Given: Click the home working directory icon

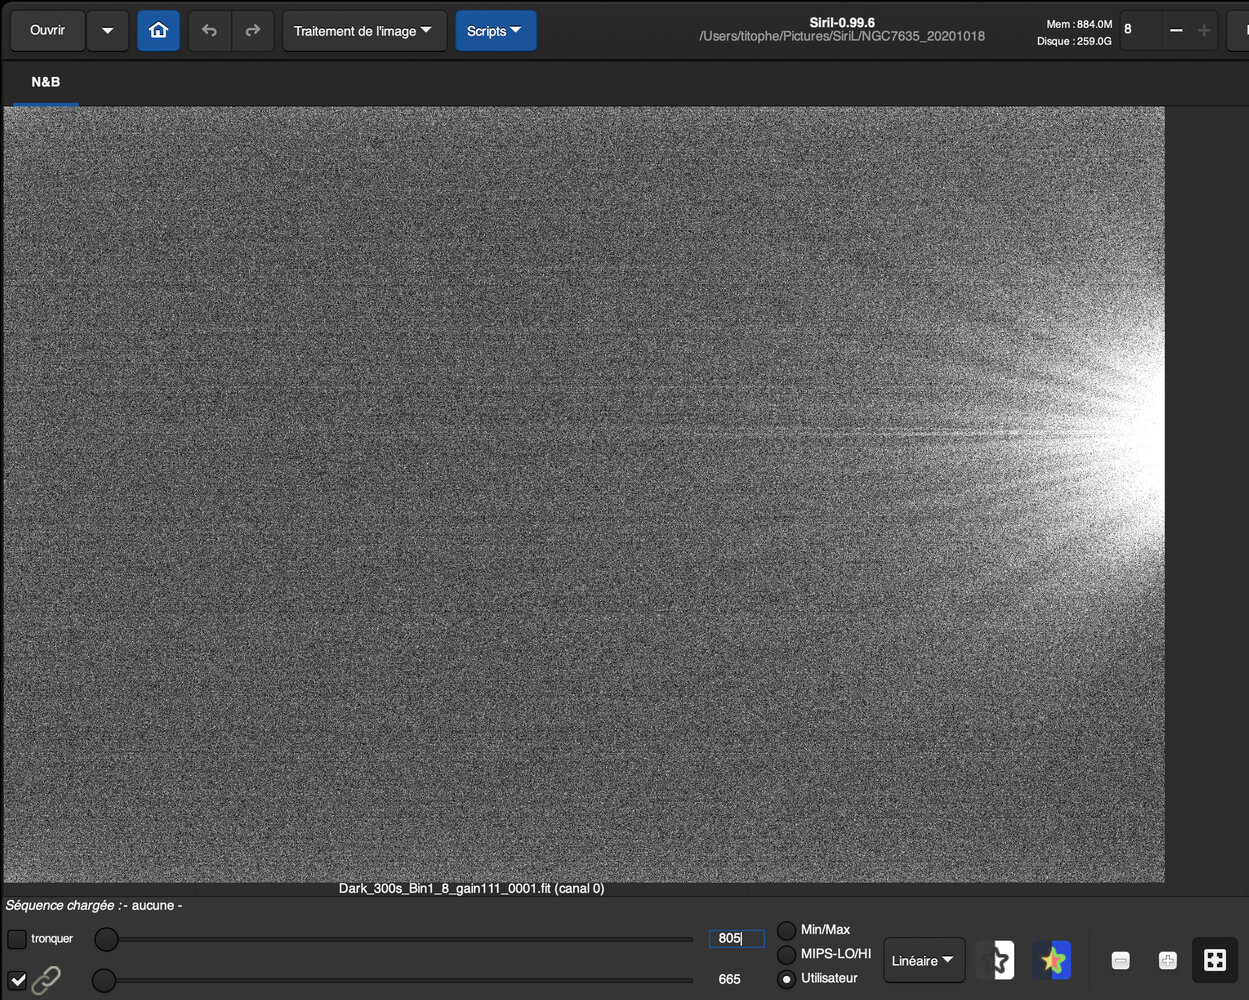Looking at the screenshot, I should pos(158,31).
